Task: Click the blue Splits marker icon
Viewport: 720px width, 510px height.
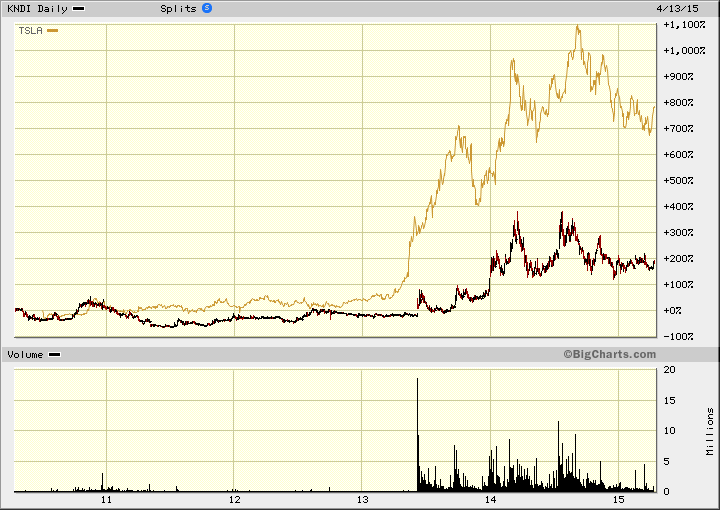Action: 207,8
